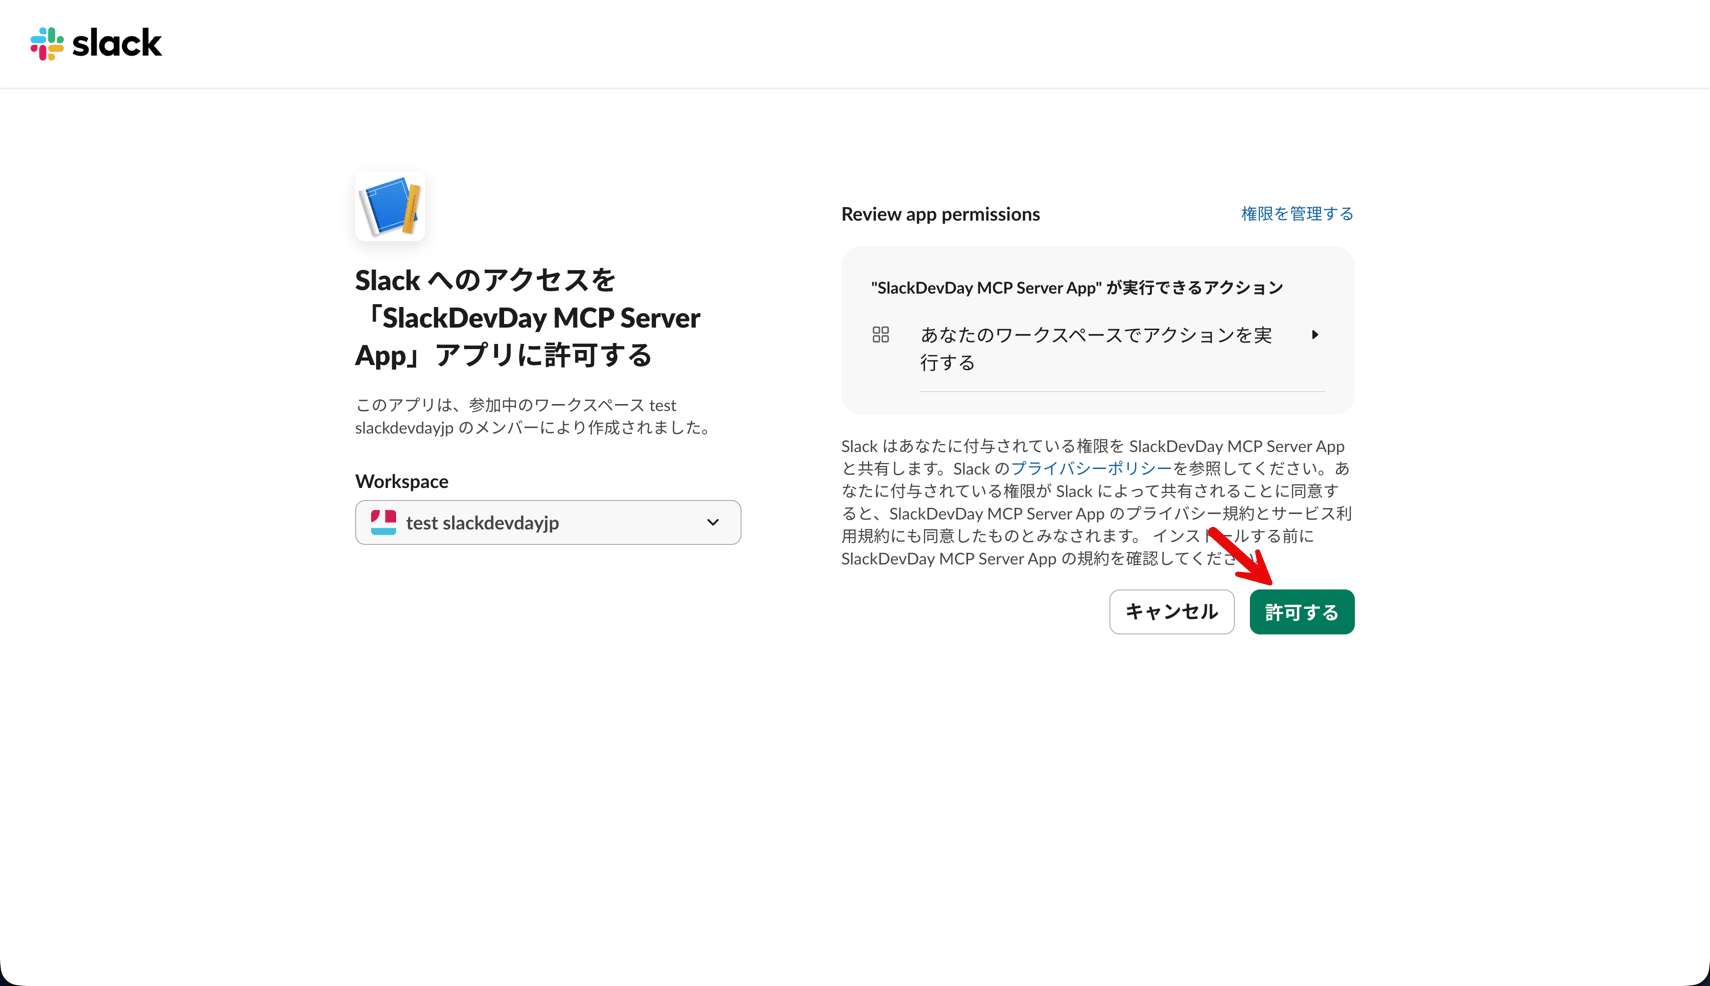Click the が実行できるアクション section heading

(1077, 287)
